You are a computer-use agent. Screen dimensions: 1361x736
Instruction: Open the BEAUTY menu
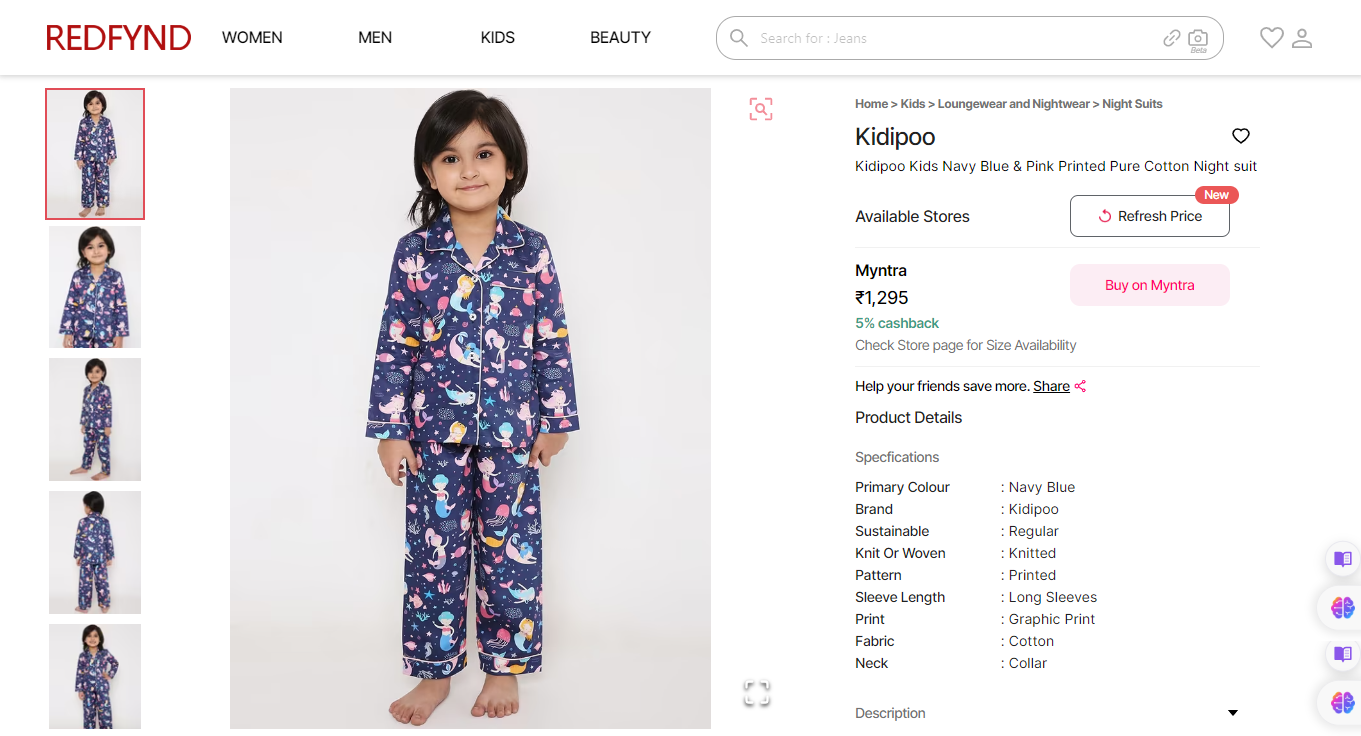click(x=620, y=38)
